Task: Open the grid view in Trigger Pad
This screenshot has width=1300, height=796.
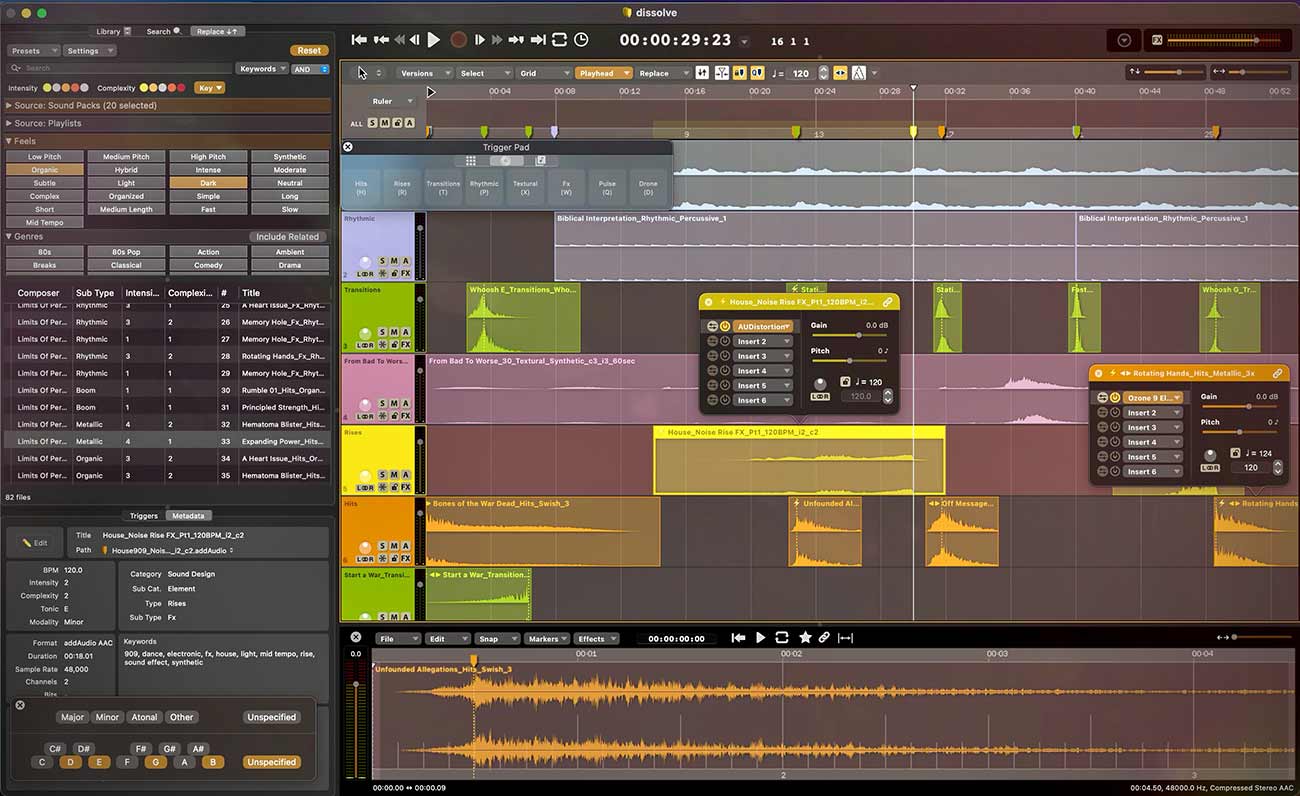Action: 470,160
